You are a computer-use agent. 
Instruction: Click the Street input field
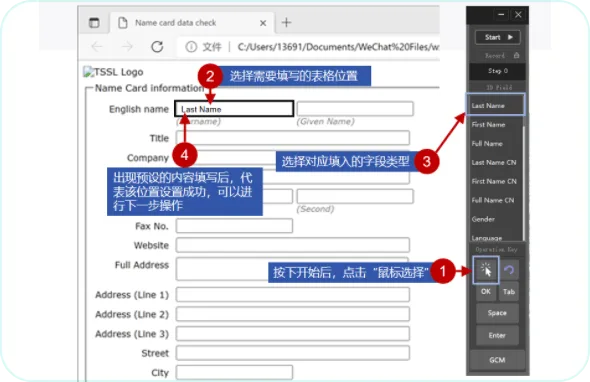pyautogui.click(x=293, y=353)
